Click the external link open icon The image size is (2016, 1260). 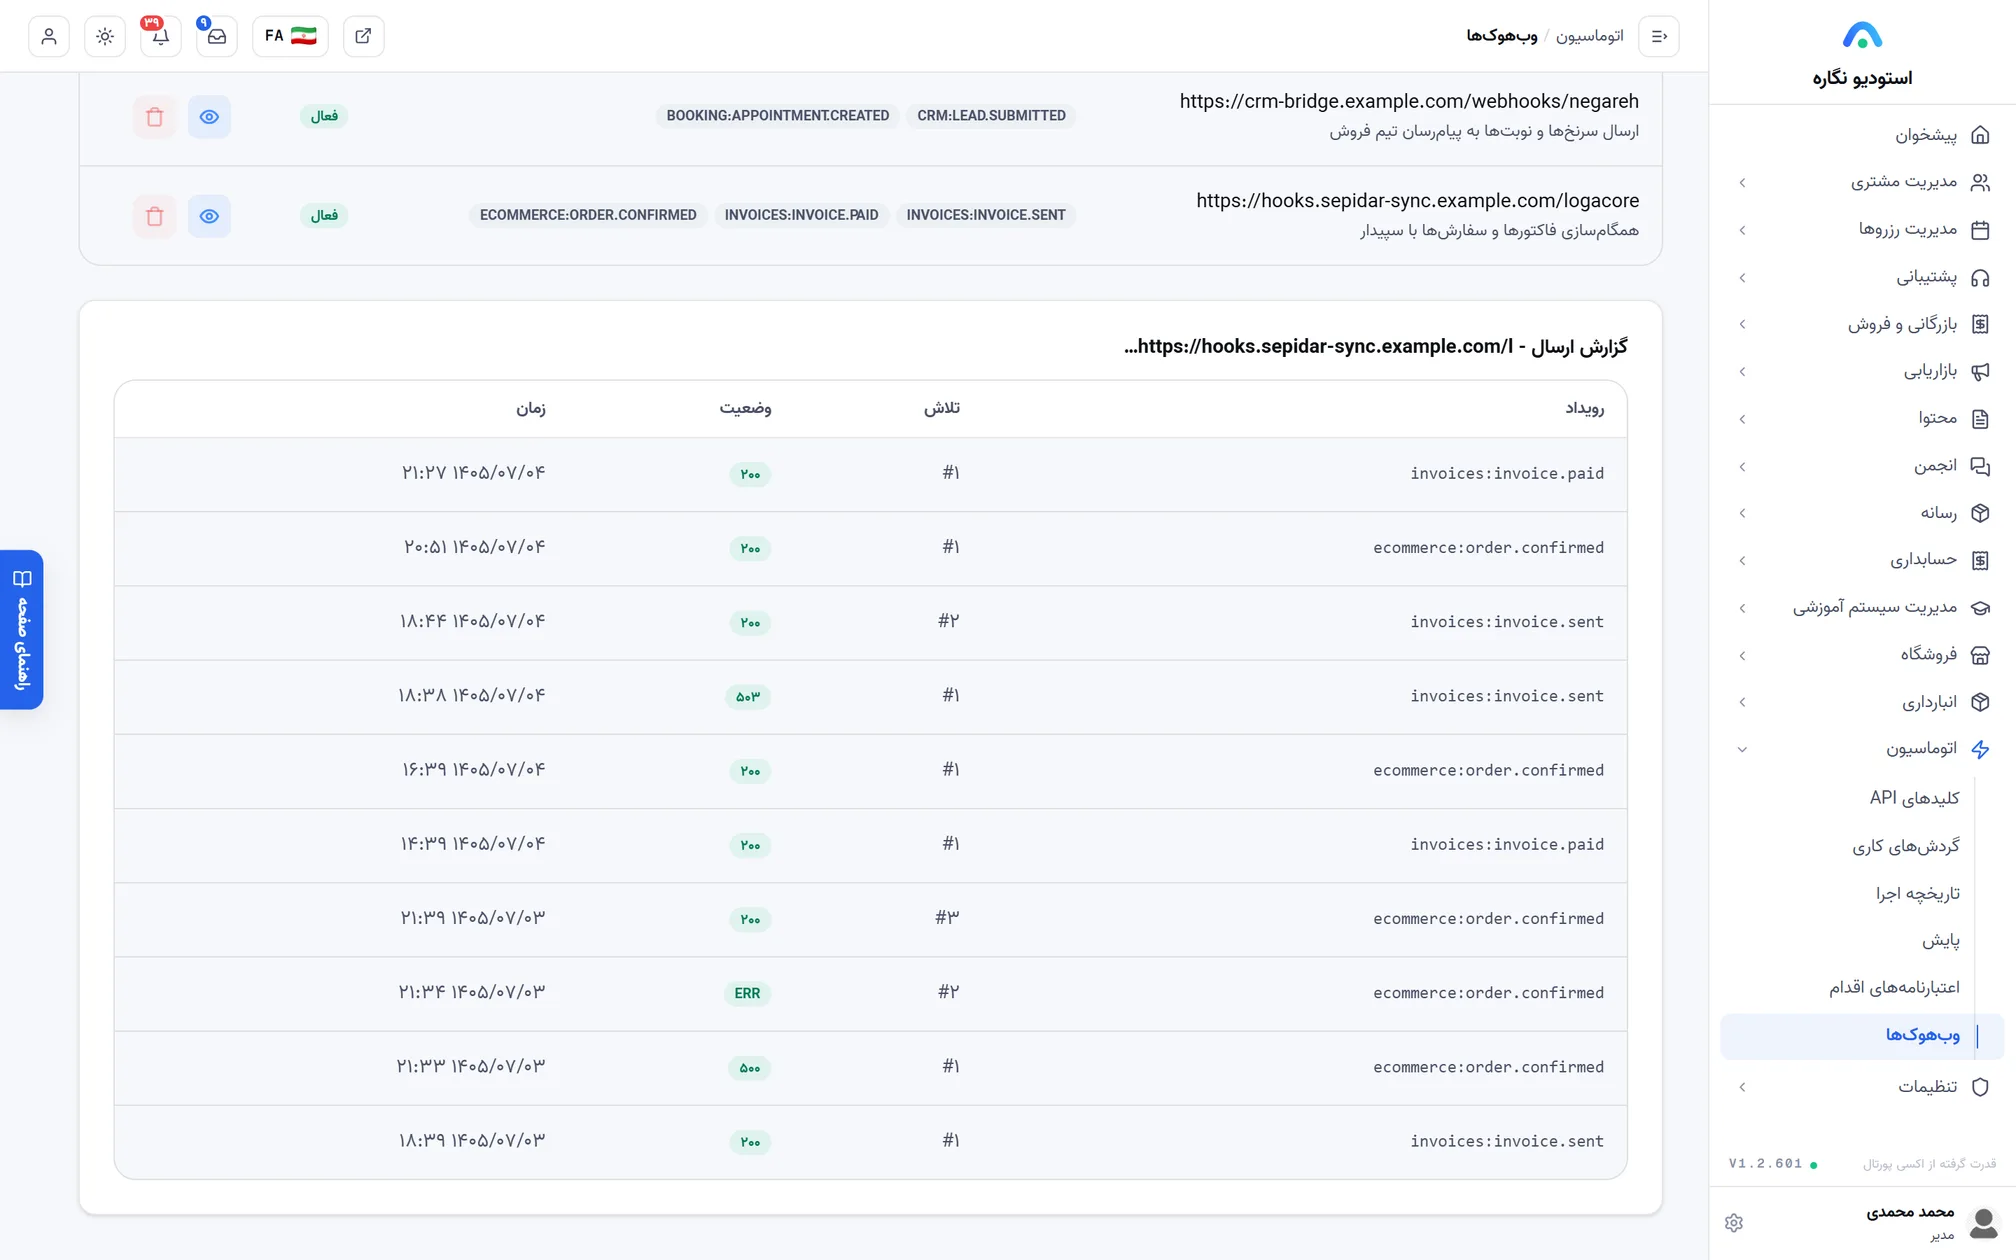364,36
